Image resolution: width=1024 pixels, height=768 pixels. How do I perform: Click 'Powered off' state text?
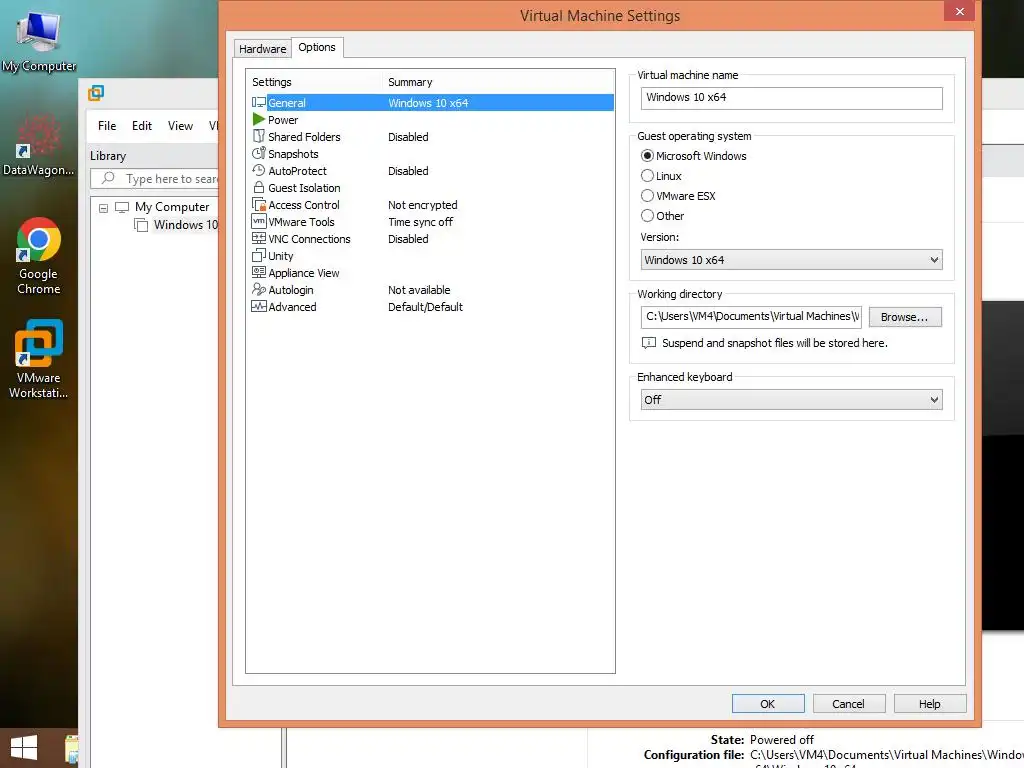782,739
